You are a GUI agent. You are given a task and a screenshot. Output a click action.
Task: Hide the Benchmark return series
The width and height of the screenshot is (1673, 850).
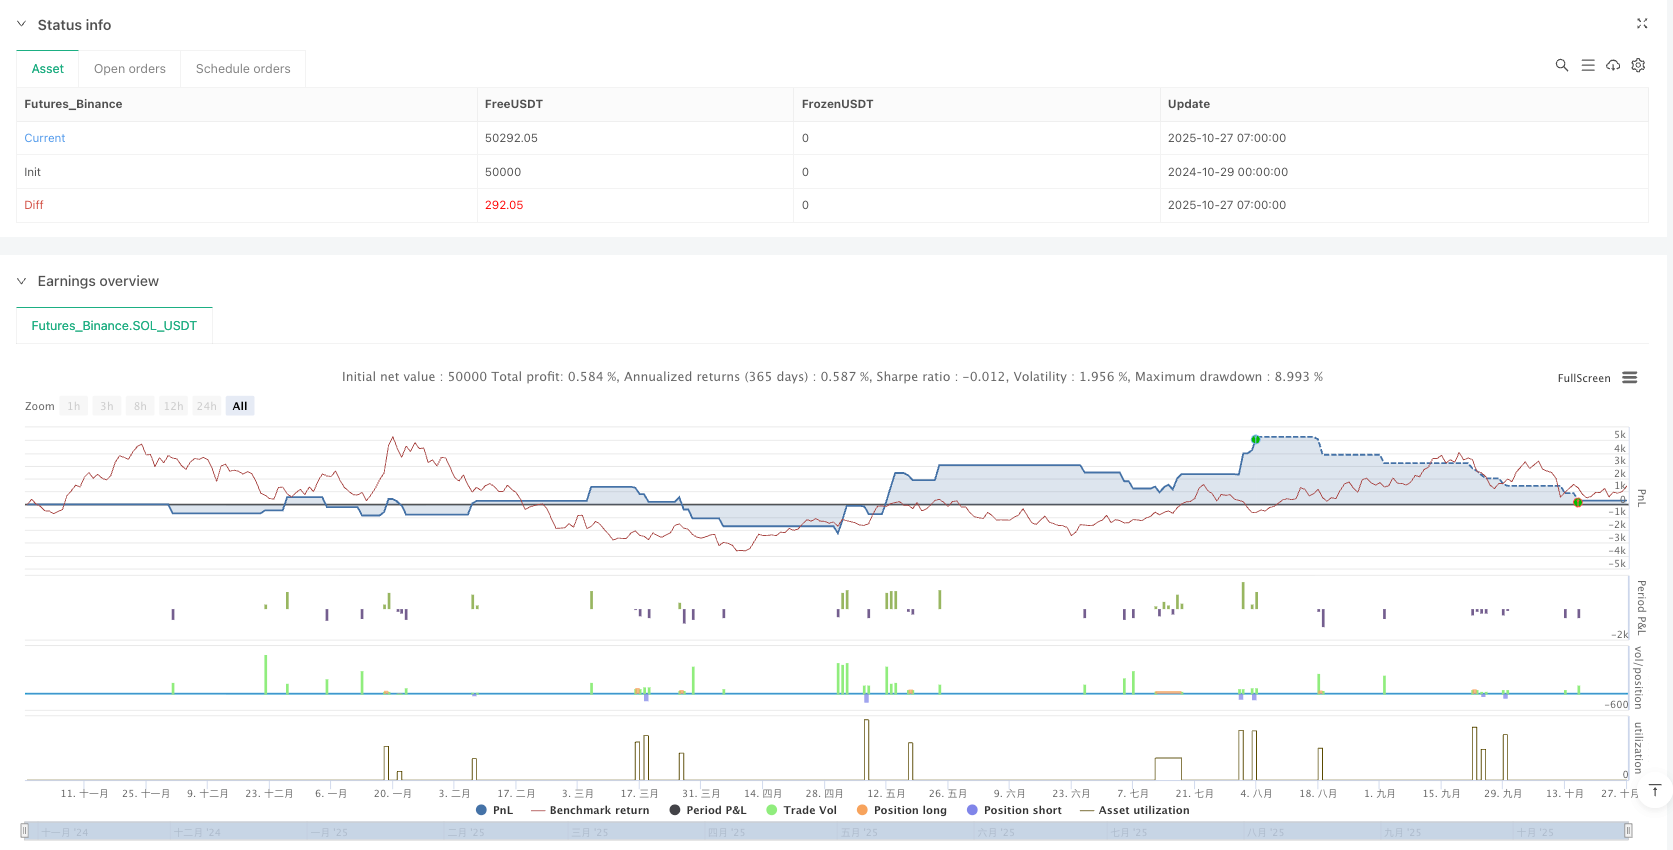pyautogui.click(x=590, y=810)
